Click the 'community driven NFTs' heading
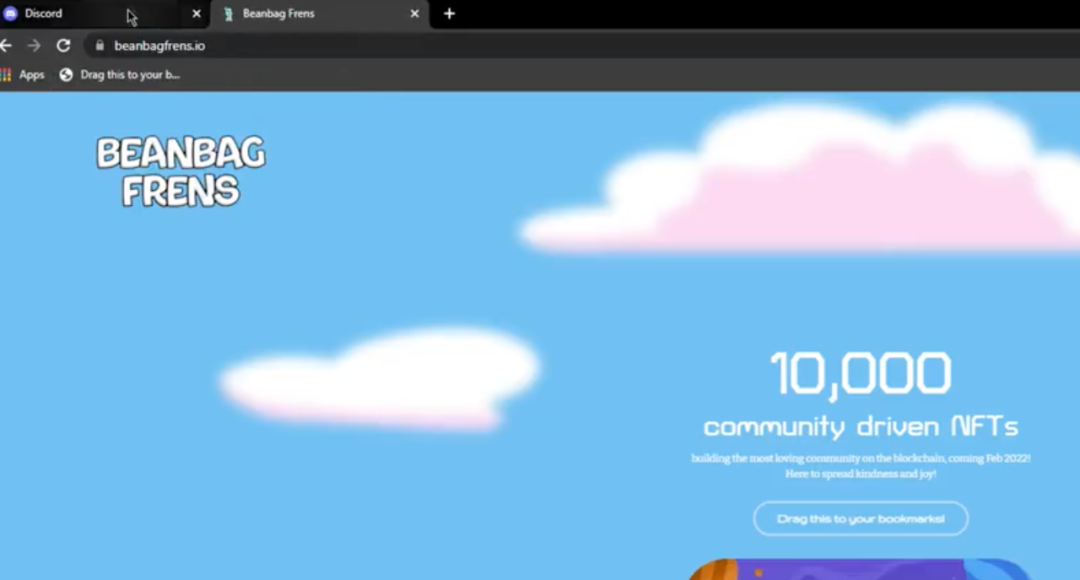 click(x=860, y=427)
